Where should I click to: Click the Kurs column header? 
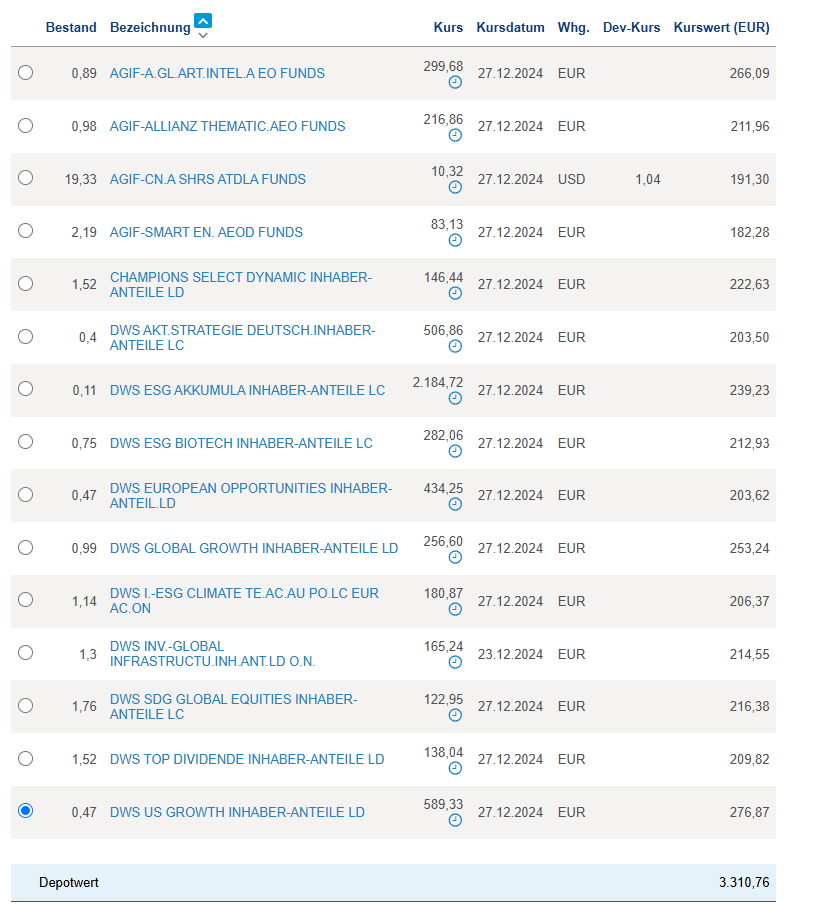(x=448, y=28)
